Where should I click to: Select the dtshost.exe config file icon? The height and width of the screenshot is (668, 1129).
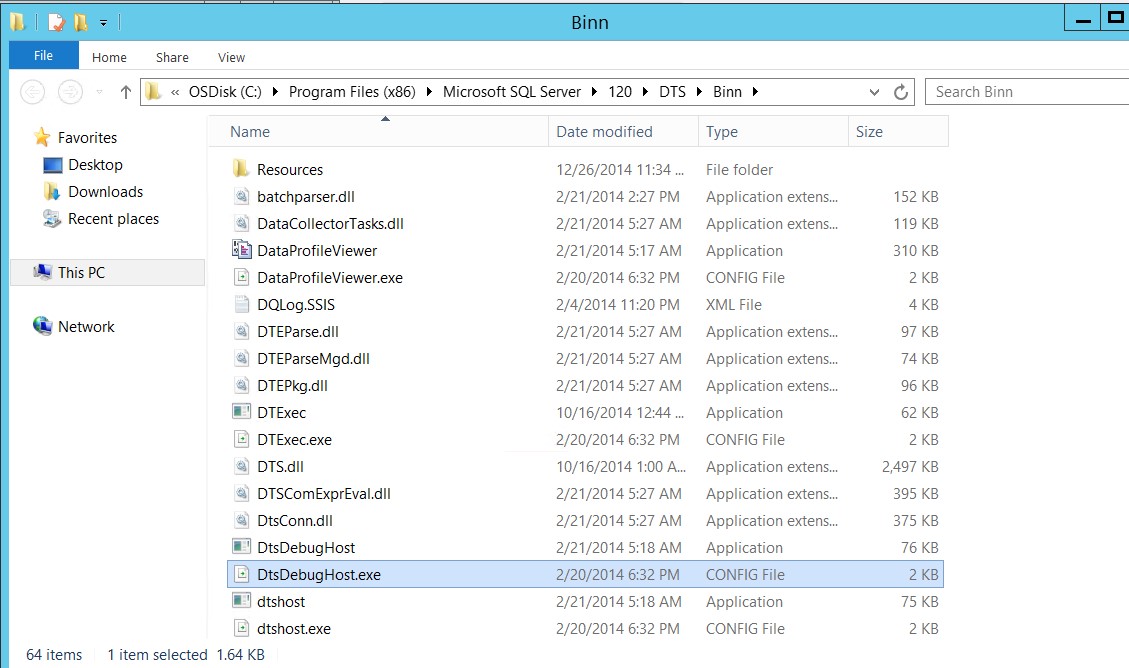pyautogui.click(x=242, y=628)
